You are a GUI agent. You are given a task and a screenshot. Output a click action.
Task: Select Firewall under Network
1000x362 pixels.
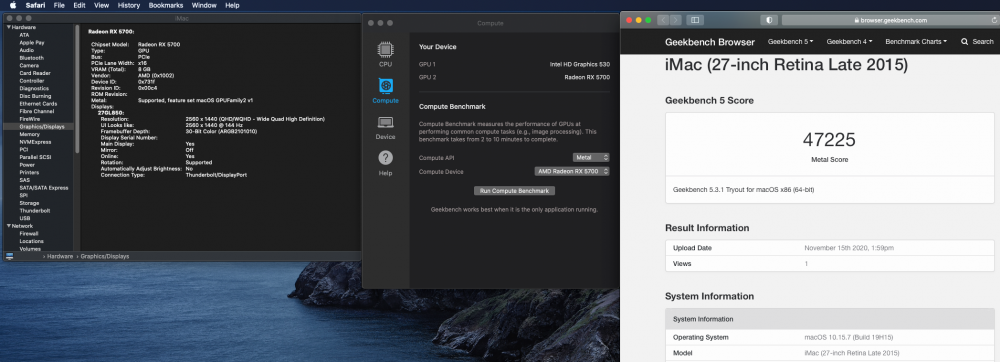click(x=28, y=234)
